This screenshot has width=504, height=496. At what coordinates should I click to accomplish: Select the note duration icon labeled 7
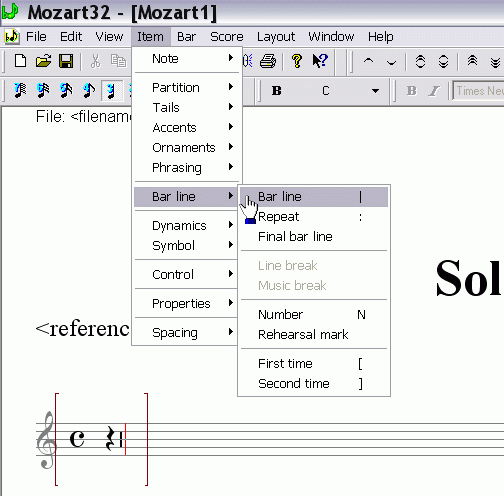[x=20, y=90]
